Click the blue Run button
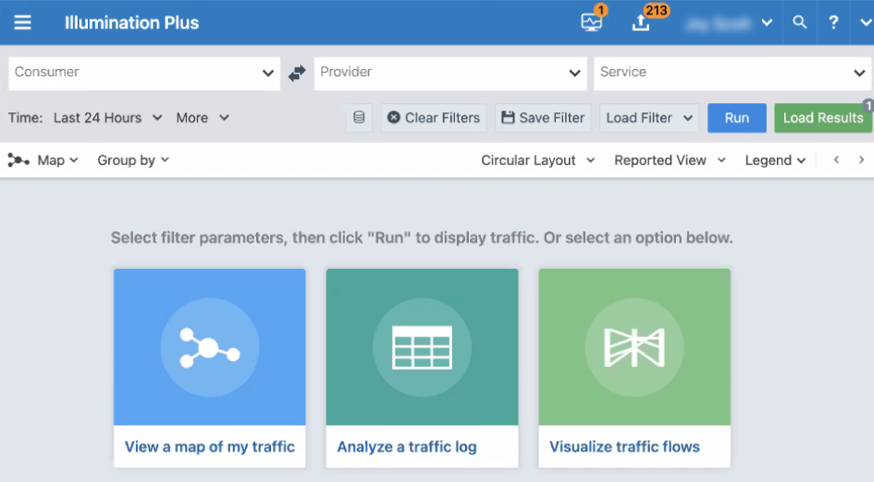The height and width of the screenshot is (482, 874). click(736, 118)
